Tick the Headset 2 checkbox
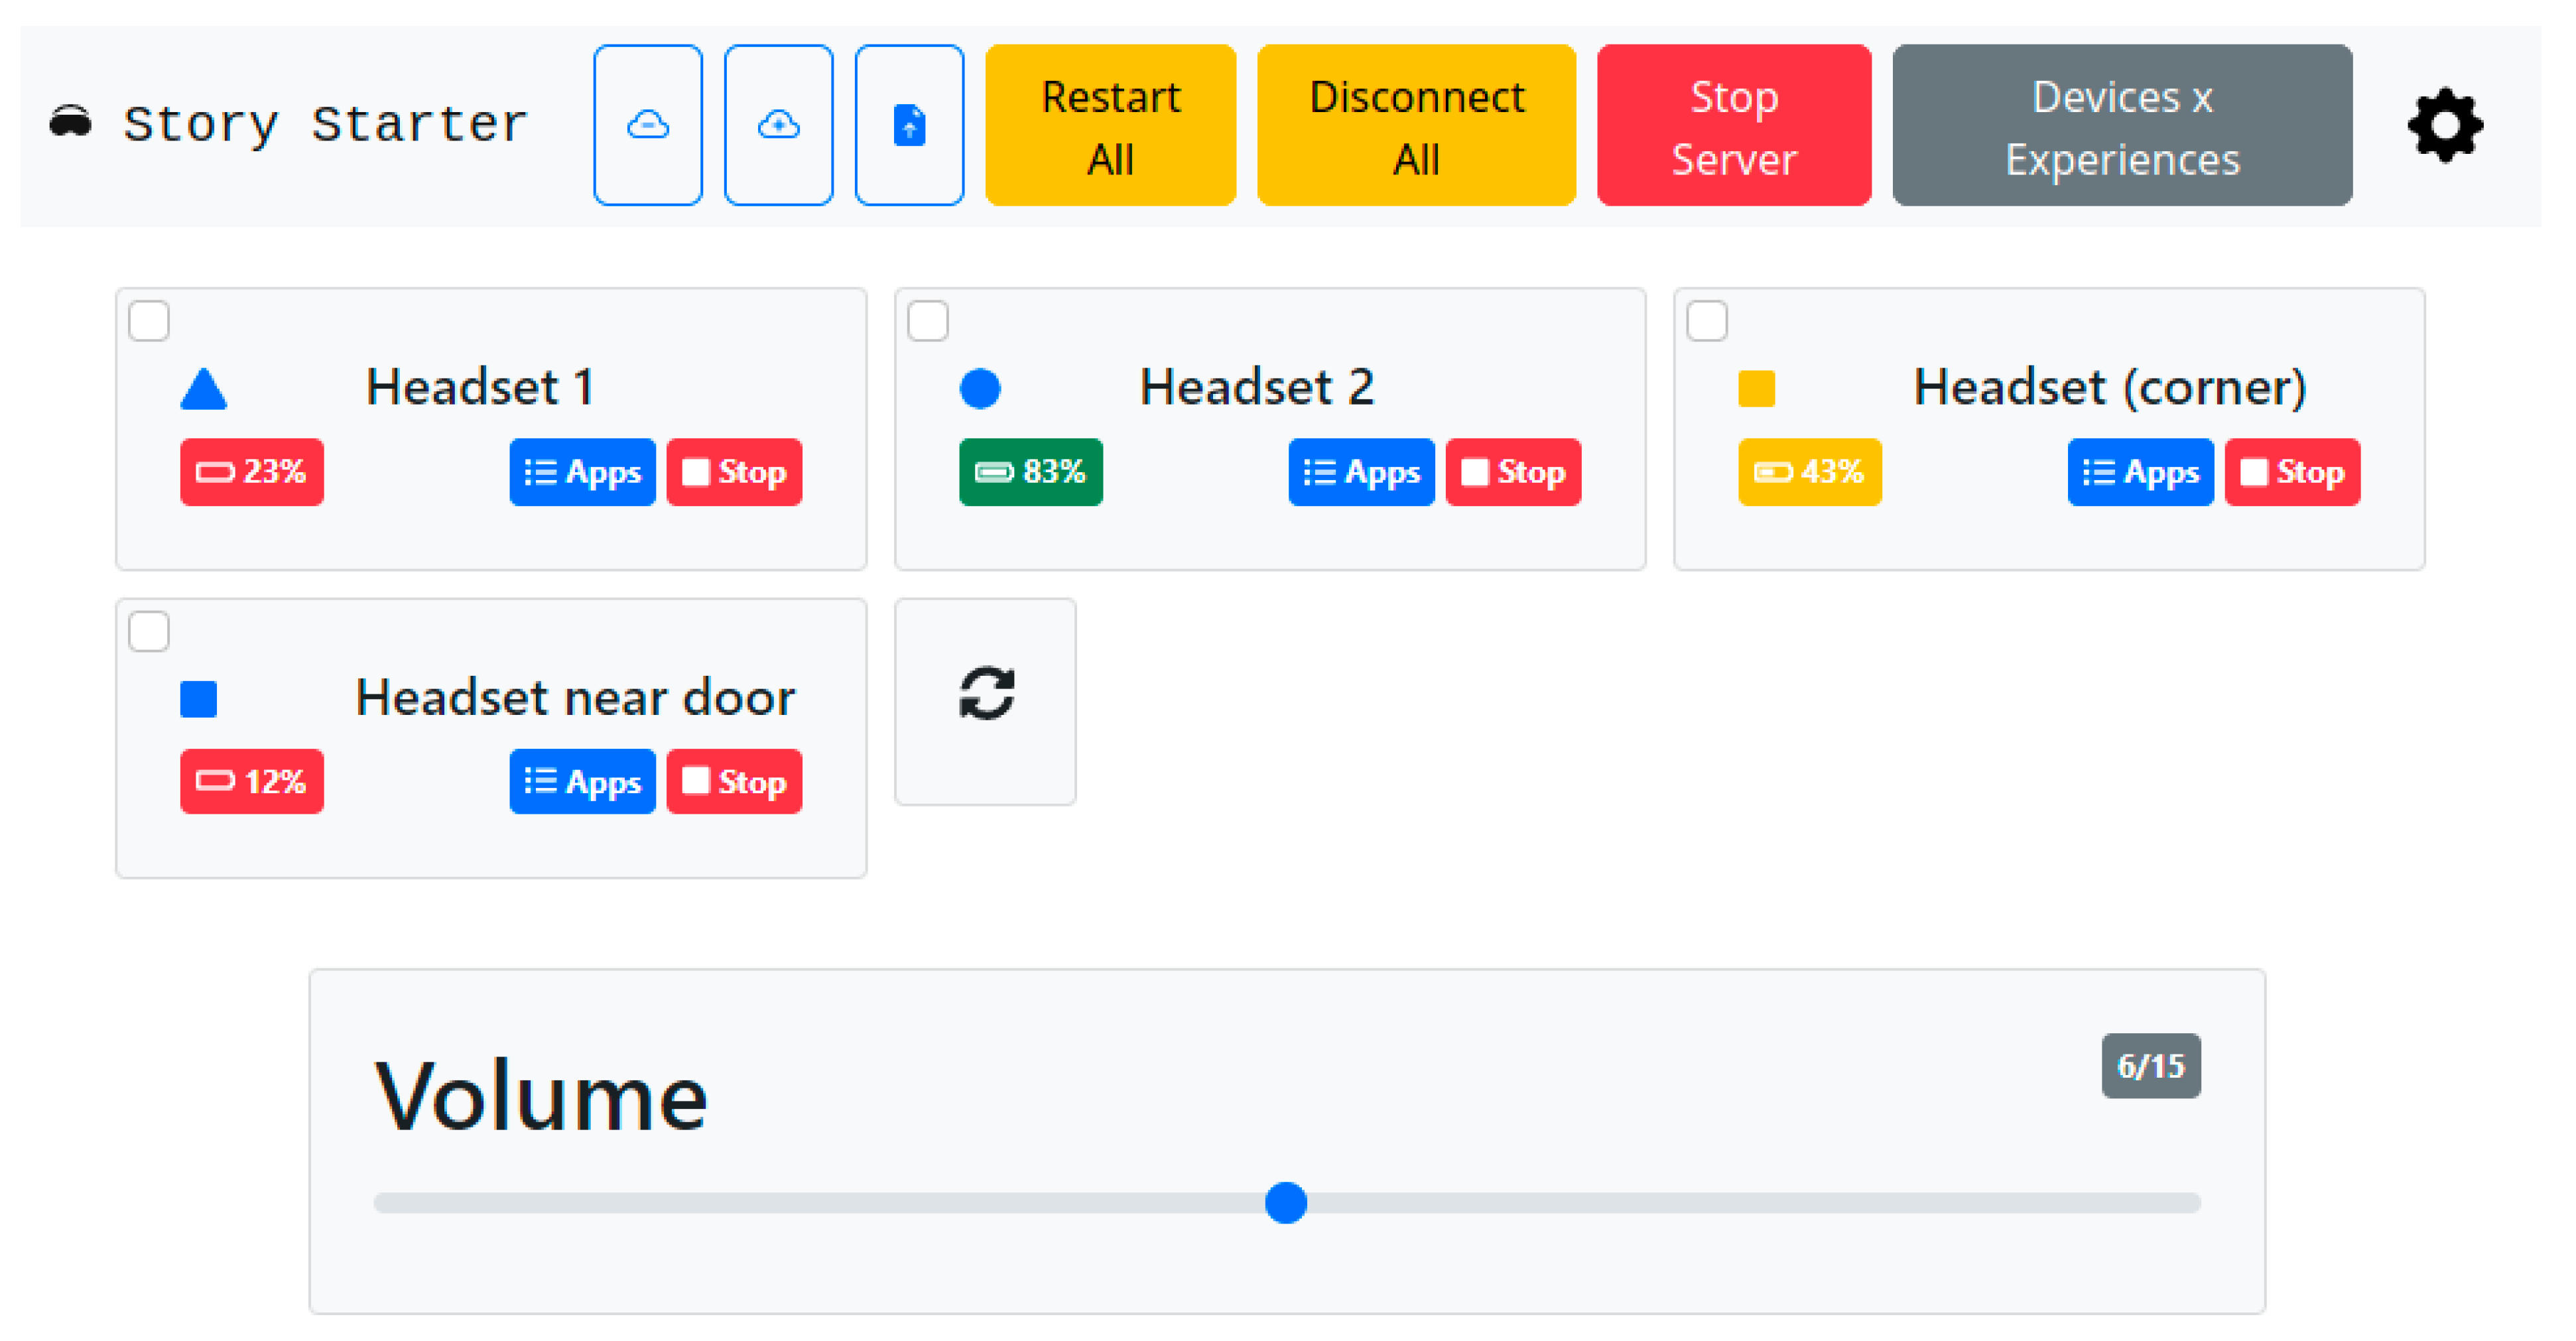Image resolution: width=2576 pixels, height=1341 pixels. pos(928,321)
